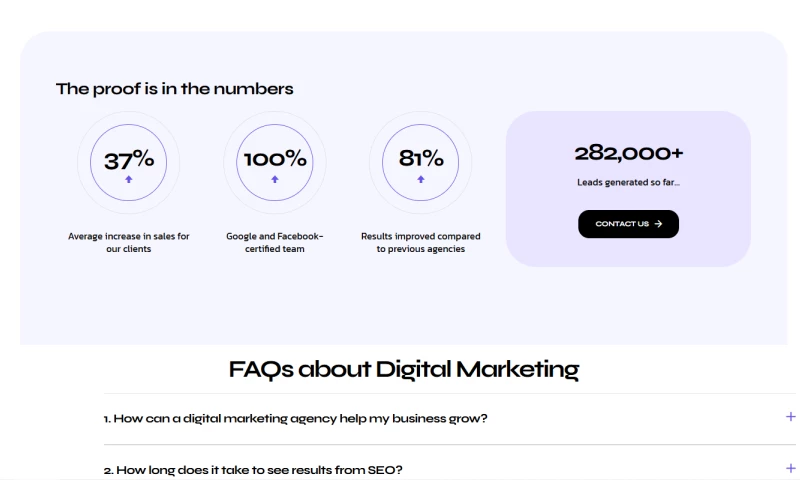This screenshot has height=480, width=800.
Task: Click the 100% circular stat
Action: (x=275, y=160)
